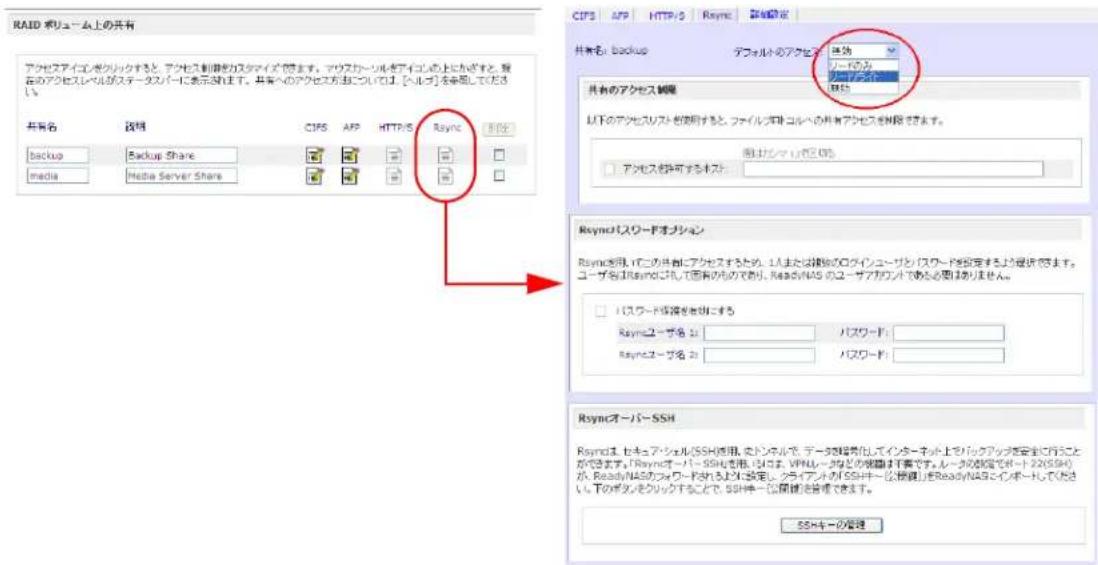Choose リードのみ in default access list

coord(862,64)
